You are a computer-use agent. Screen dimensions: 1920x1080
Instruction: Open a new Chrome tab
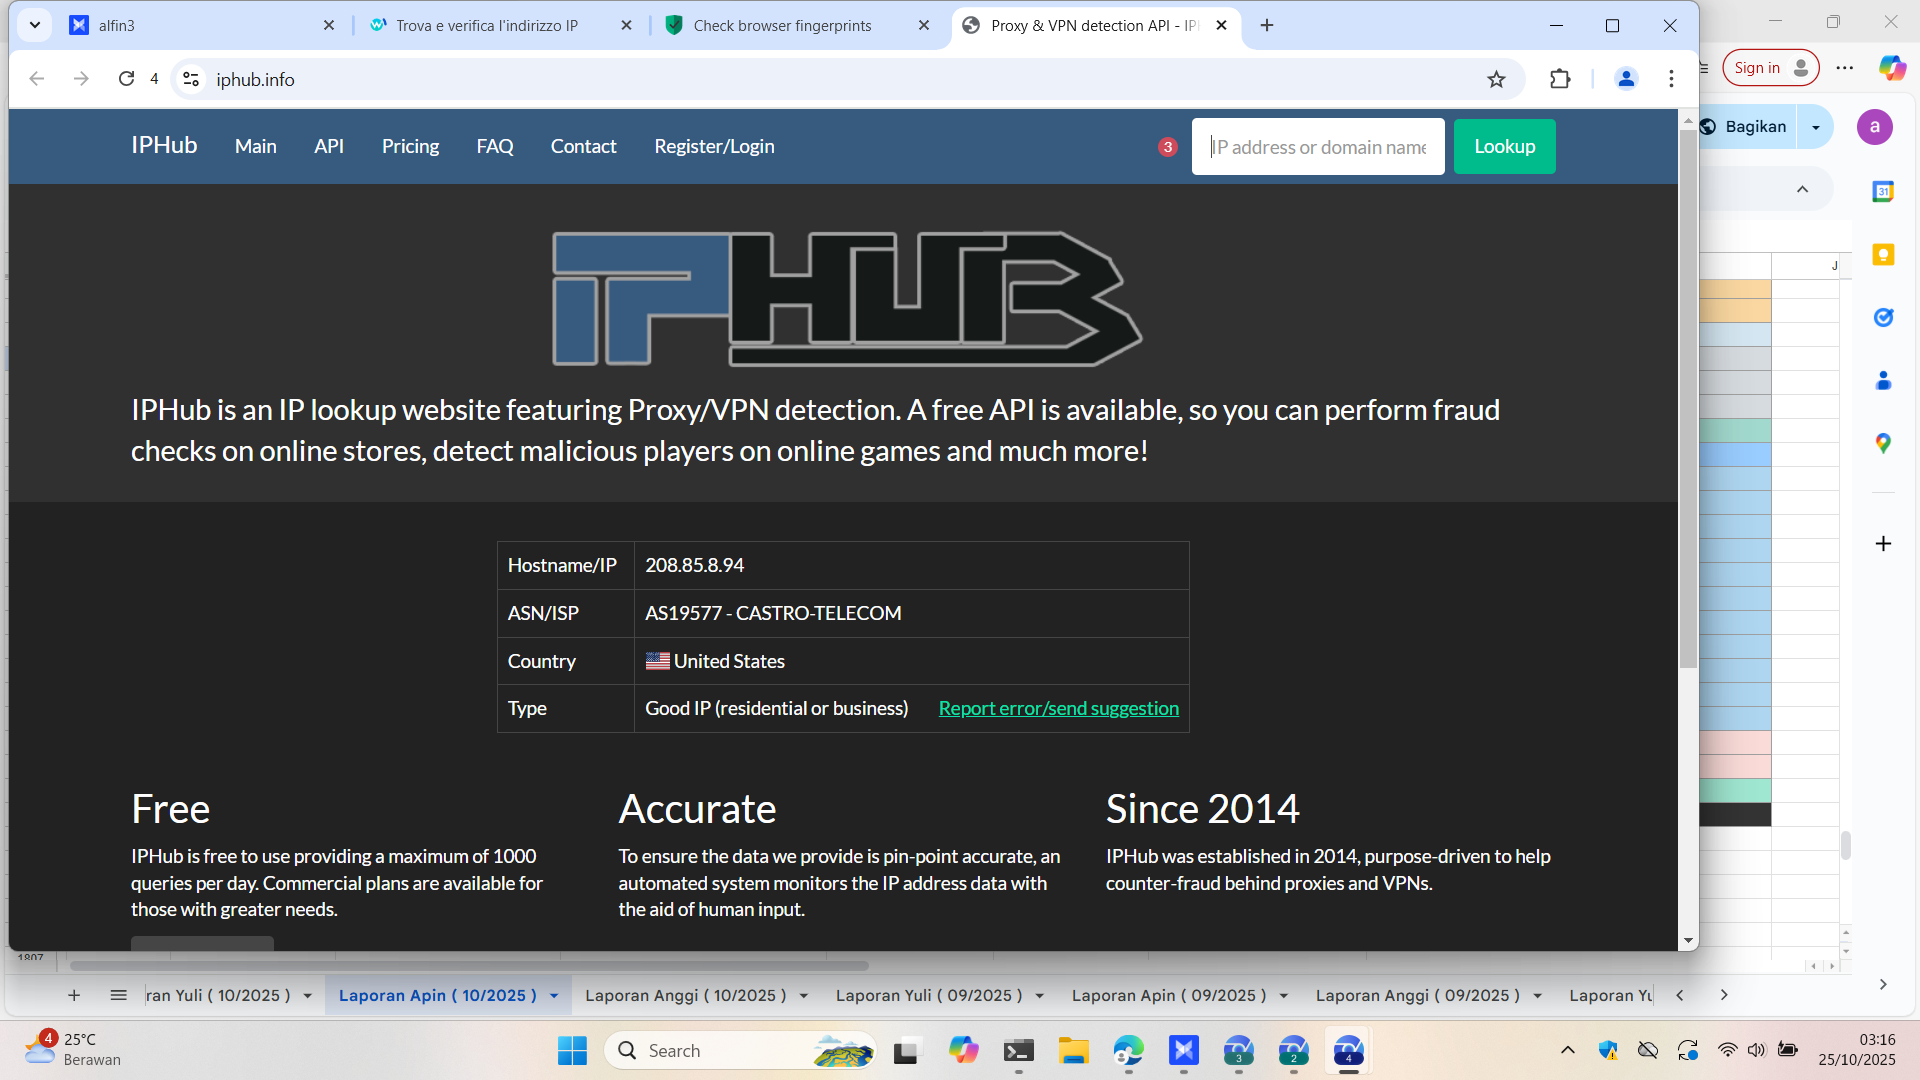click(1267, 25)
